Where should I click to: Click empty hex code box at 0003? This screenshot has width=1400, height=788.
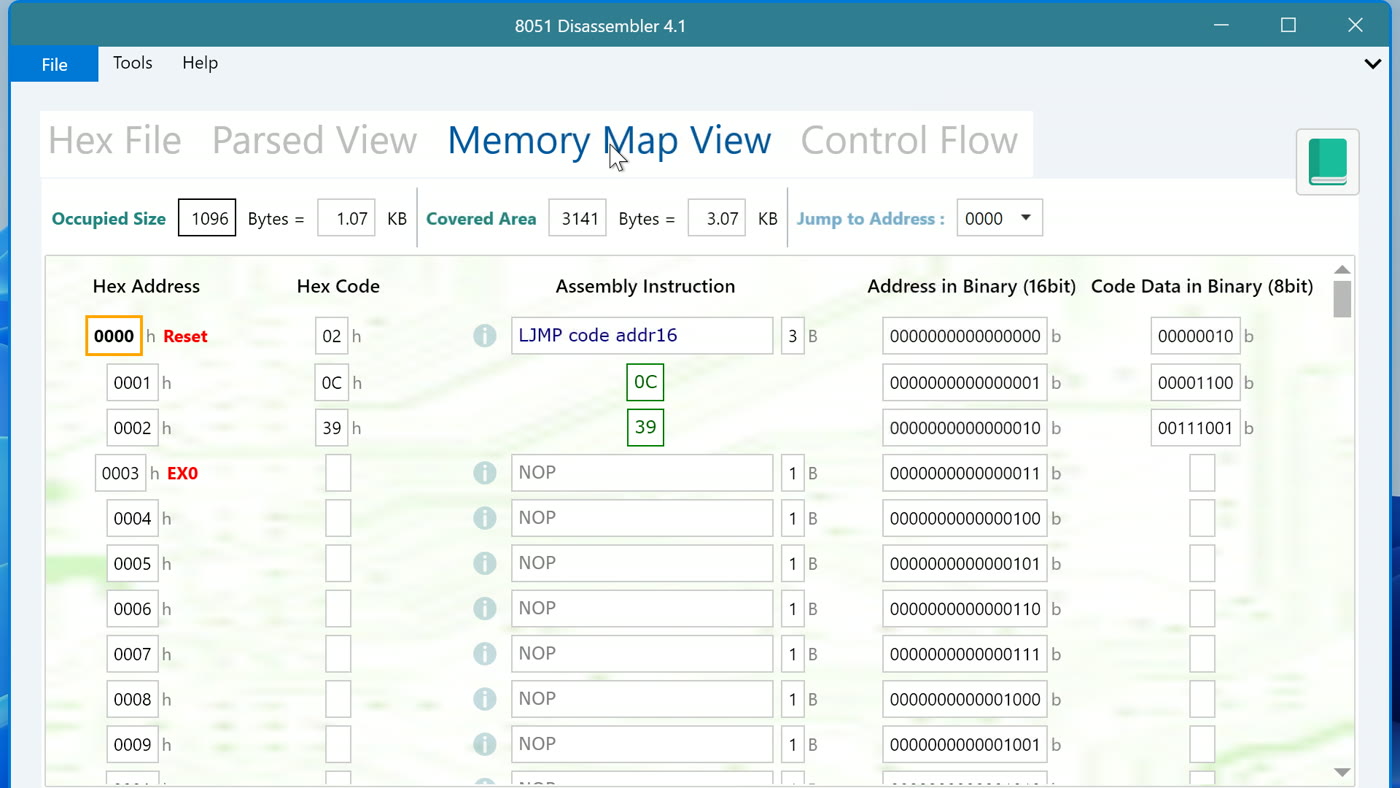click(338, 473)
